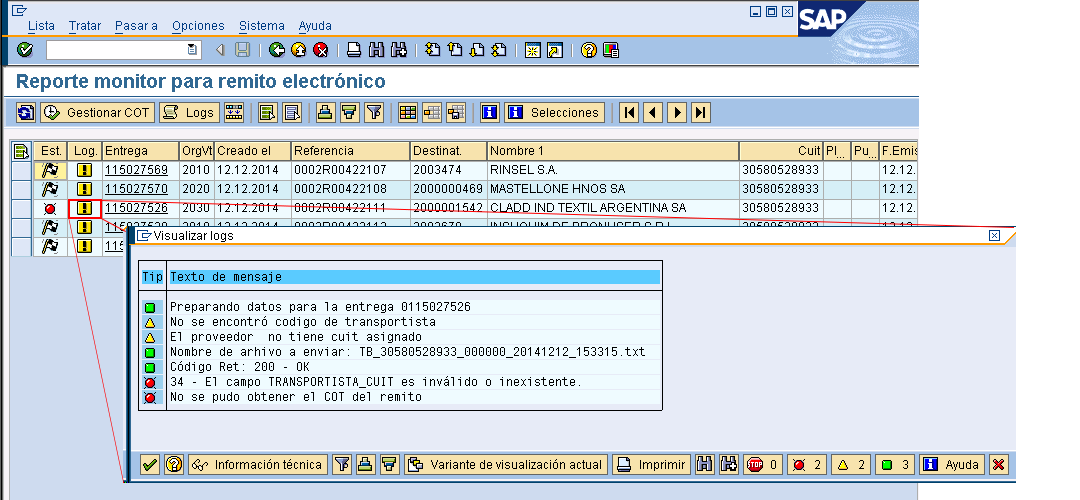
Task: Select the row selector for MASTELLONE HNOS SA row
Action: pyautogui.click(x=22, y=189)
